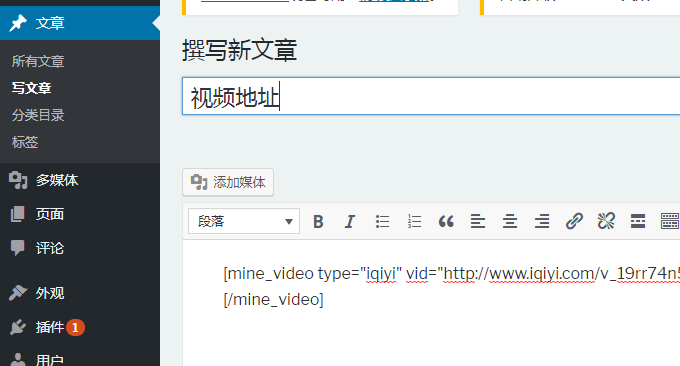680x366 pixels.
Task: Toggle italic formatting
Action: coord(350,222)
